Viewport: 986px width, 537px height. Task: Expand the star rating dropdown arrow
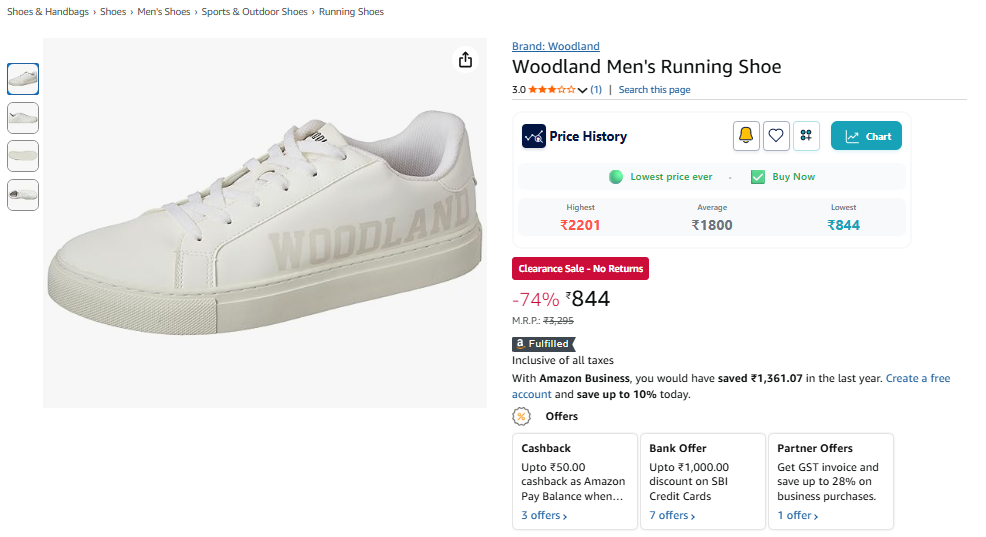582,91
